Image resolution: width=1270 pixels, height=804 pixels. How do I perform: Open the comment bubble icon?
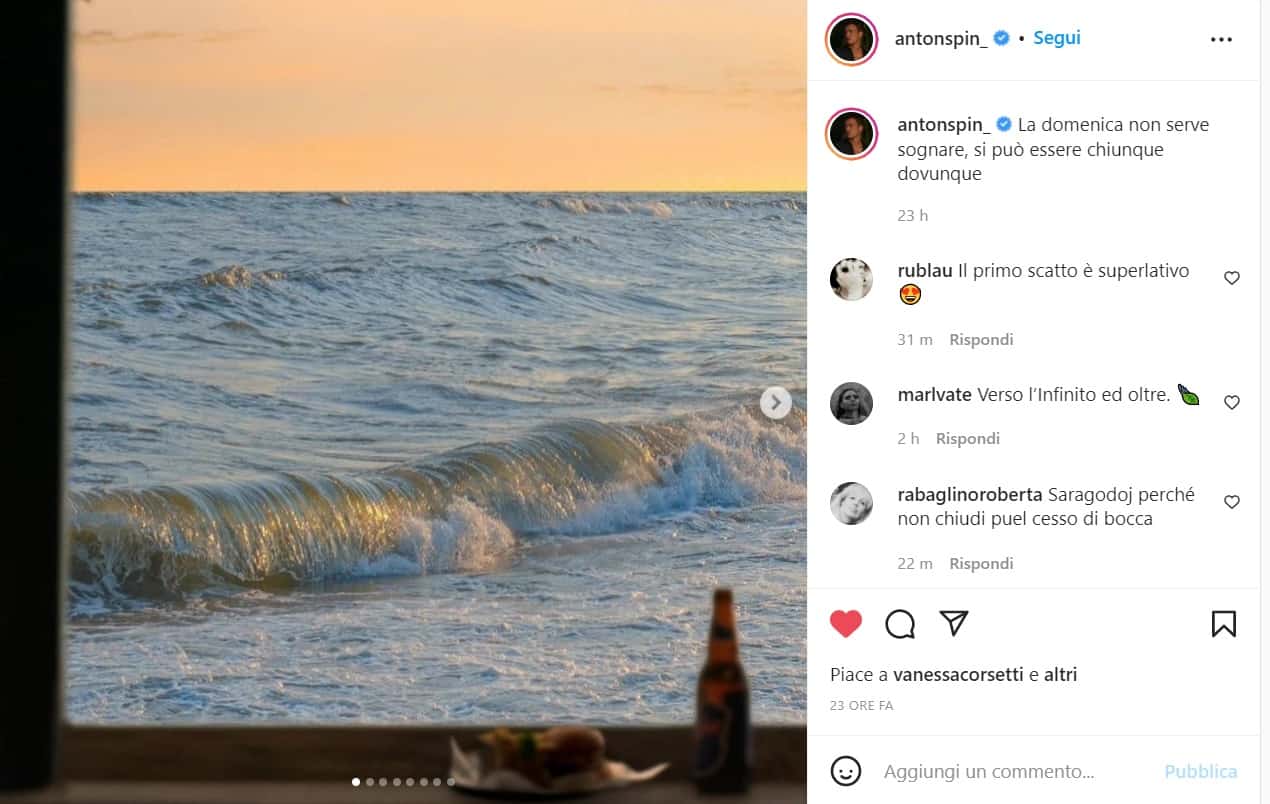point(900,624)
